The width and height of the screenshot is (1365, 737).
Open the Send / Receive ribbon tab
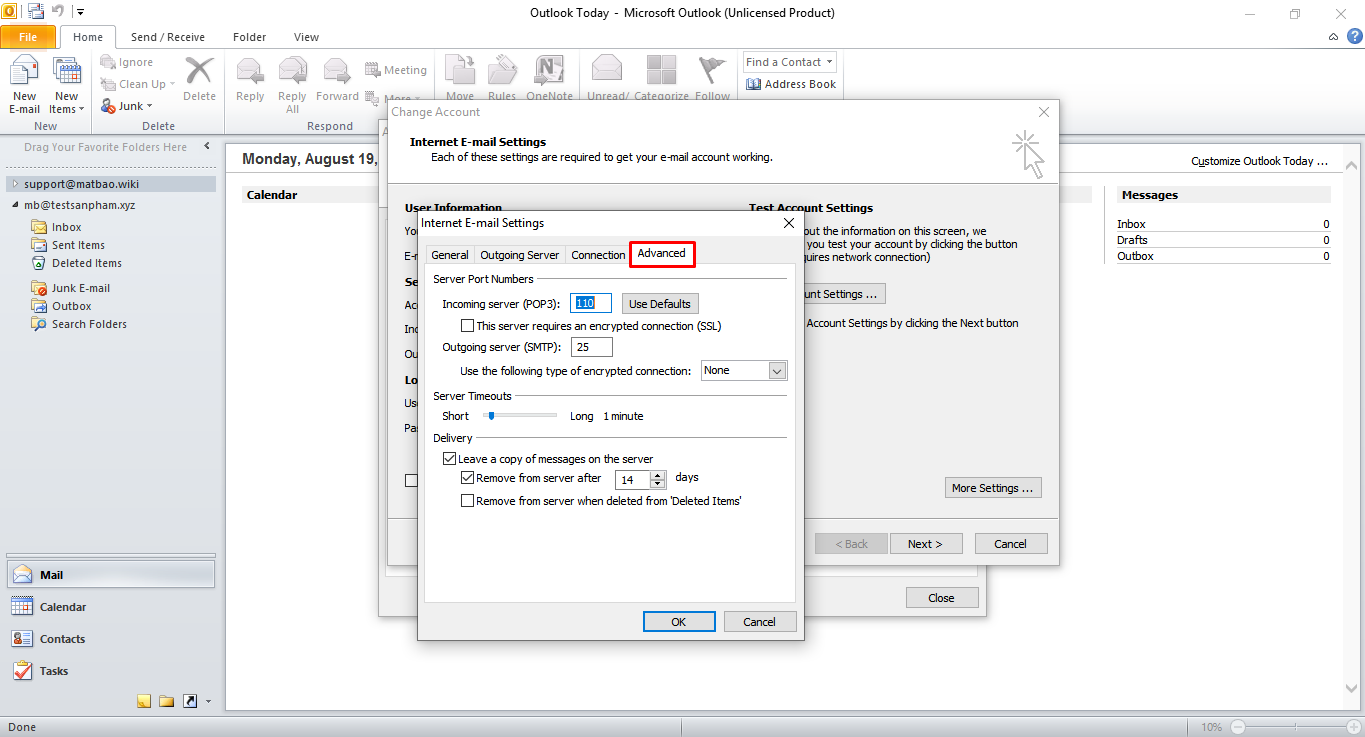pyautogui.click(x=167, y=37)
